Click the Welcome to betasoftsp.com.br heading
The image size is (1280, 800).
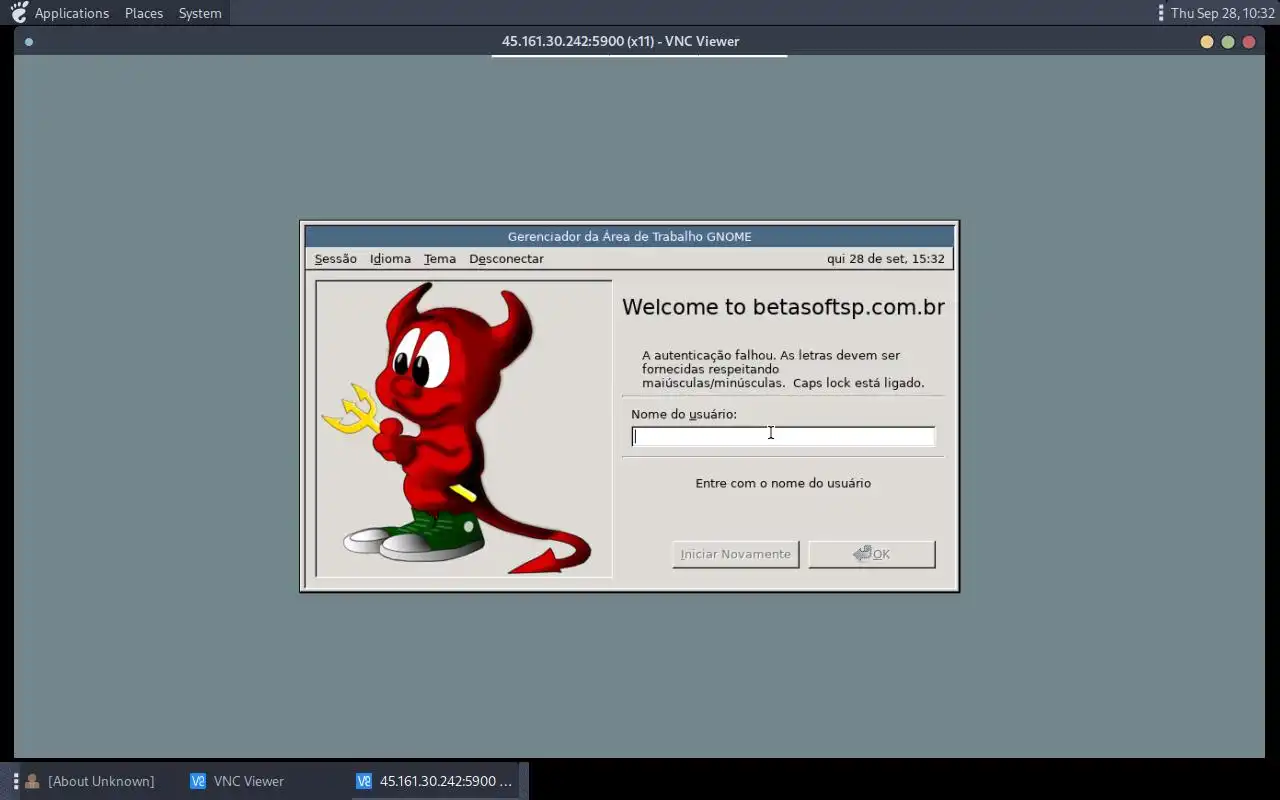[783, 307]
